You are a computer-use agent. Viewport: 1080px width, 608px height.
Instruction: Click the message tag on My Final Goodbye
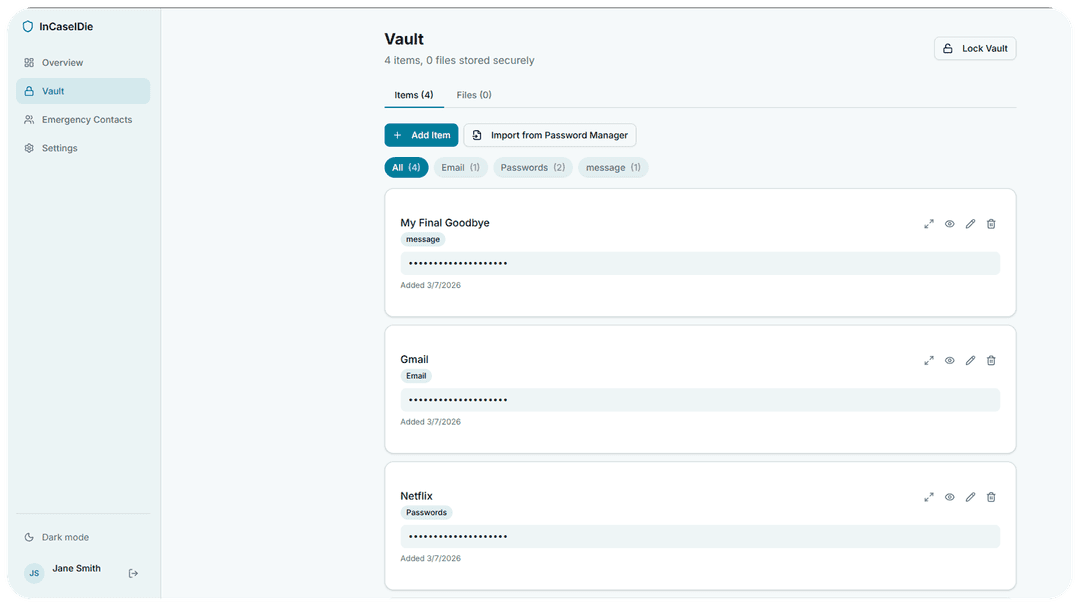(422, 240)
